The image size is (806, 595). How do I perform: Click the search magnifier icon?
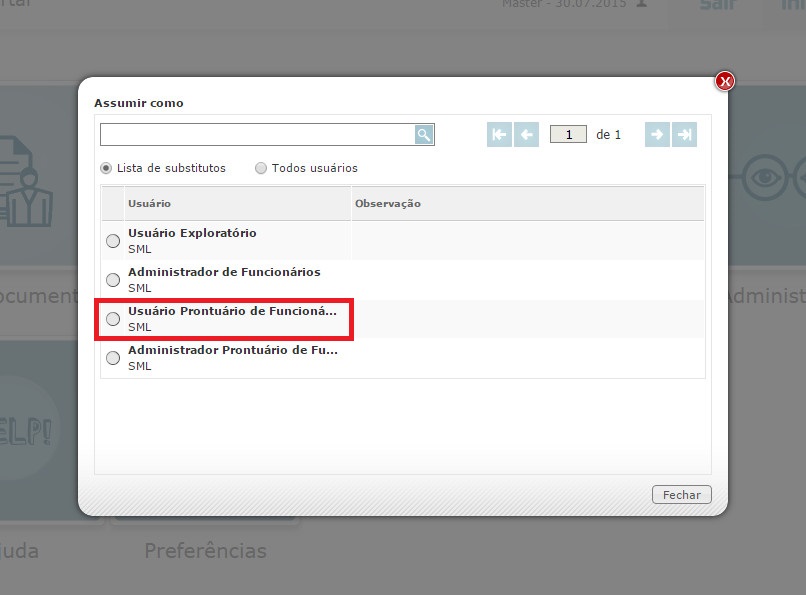[x=423, y=133]
